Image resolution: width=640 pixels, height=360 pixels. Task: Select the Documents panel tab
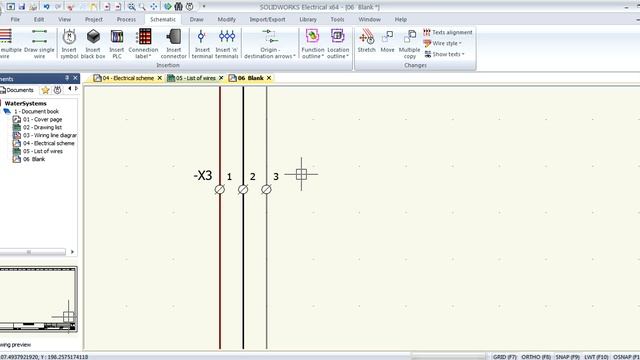(x=17, y=90)
